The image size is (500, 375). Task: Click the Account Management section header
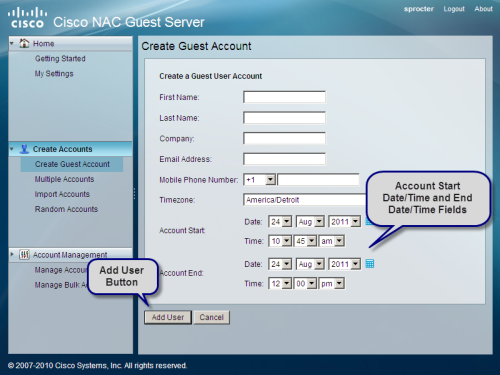pos(70,255)
